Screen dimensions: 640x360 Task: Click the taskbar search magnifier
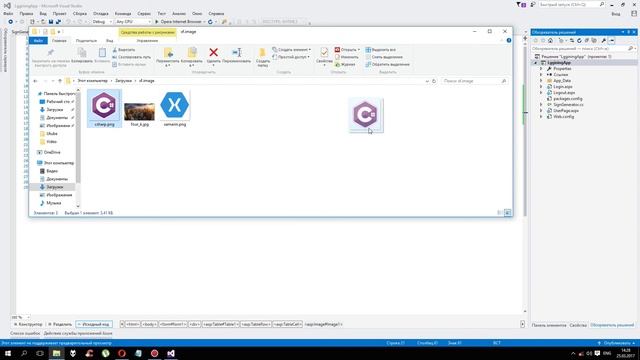(24, 353)
